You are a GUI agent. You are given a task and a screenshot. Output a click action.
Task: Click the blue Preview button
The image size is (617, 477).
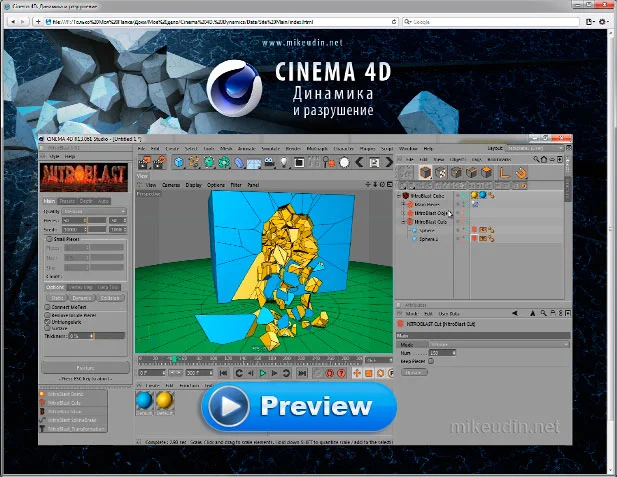pos(299,407)
